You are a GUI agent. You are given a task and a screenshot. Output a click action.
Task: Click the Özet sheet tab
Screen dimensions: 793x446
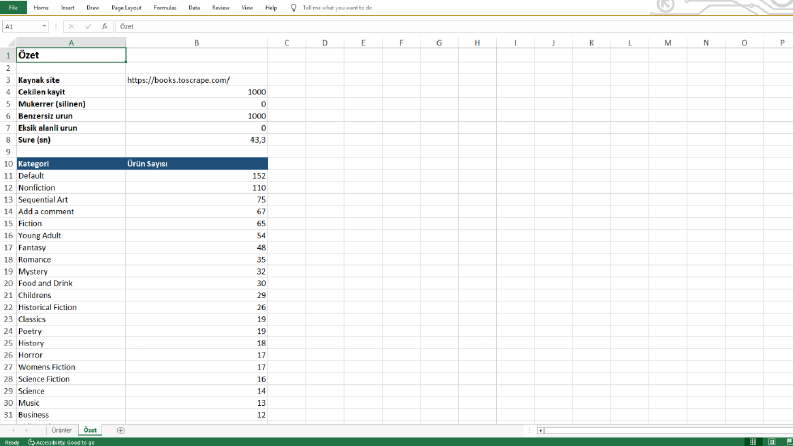pos(90,430)
